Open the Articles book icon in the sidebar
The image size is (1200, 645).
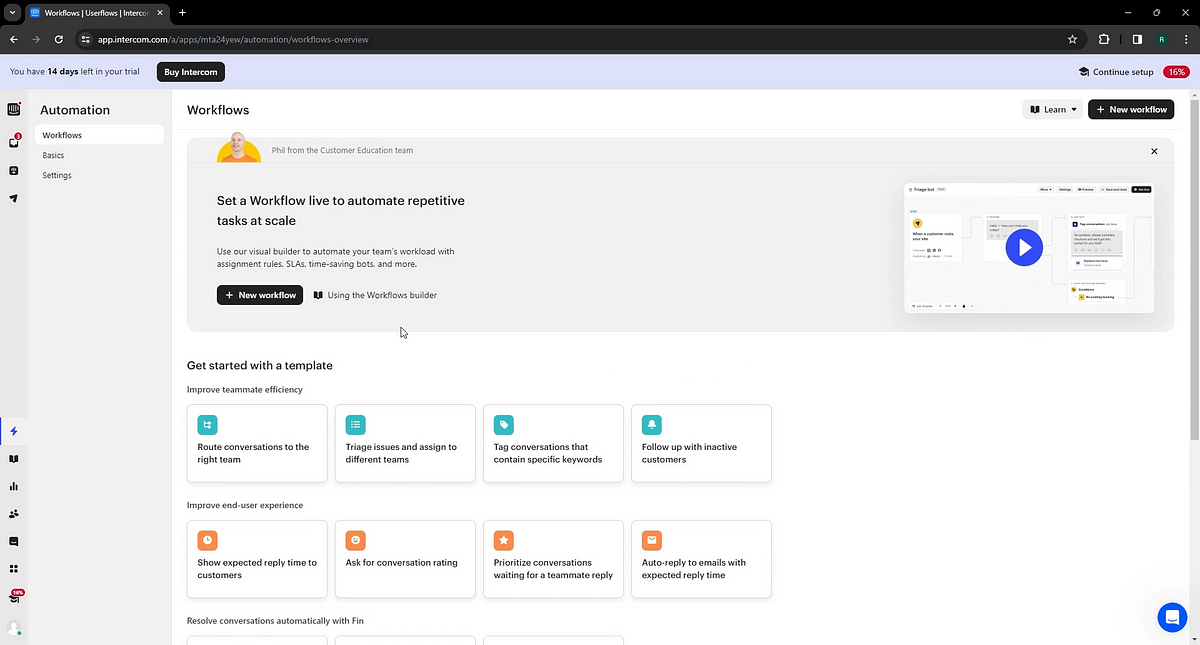(14, 459)
